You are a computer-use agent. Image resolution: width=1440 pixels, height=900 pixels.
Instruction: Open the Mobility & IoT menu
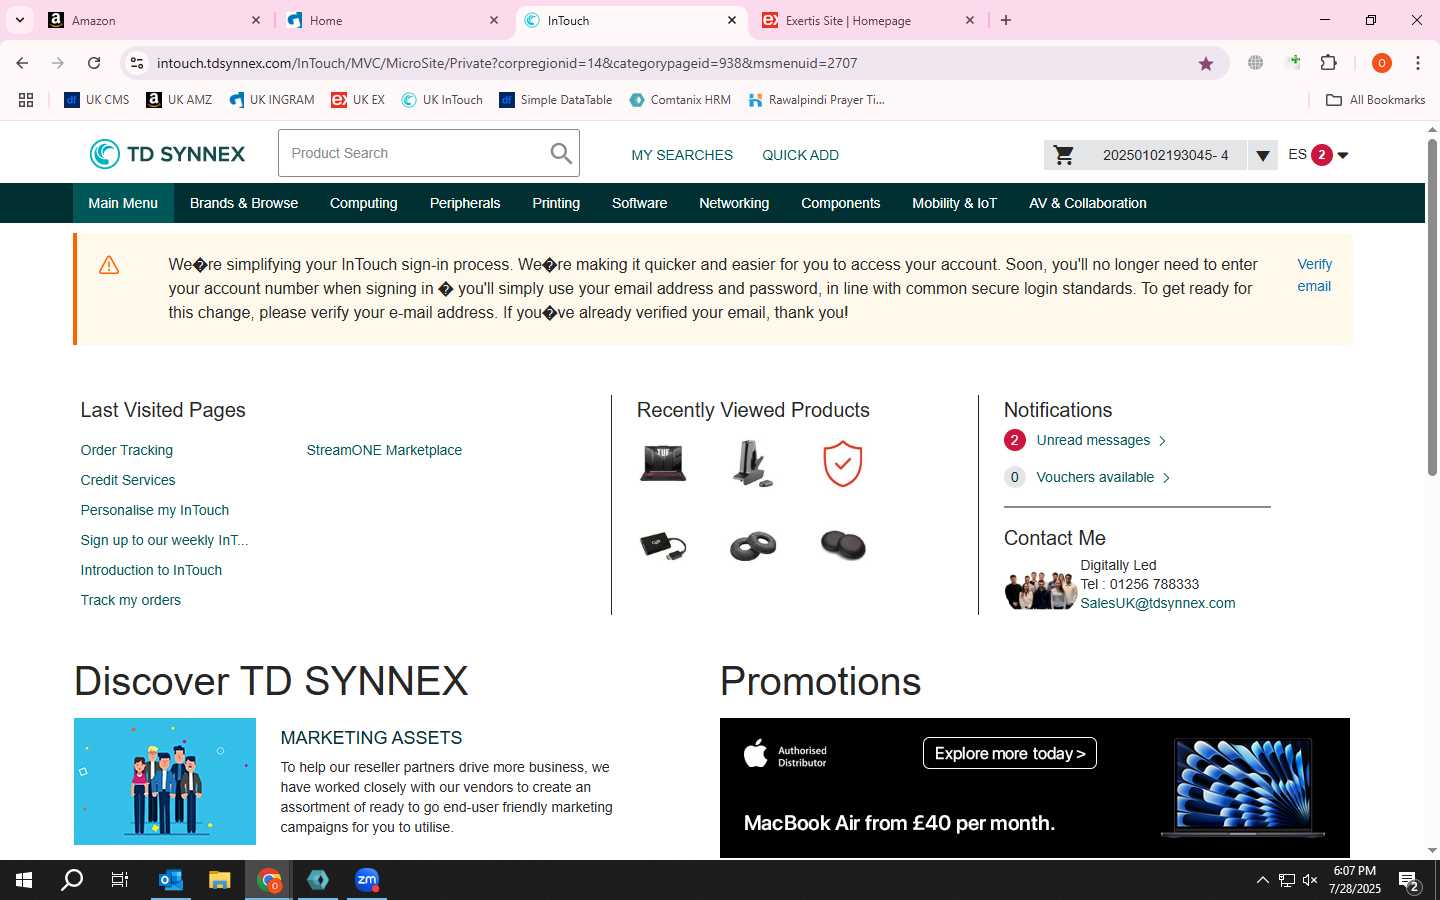[954, 203]
